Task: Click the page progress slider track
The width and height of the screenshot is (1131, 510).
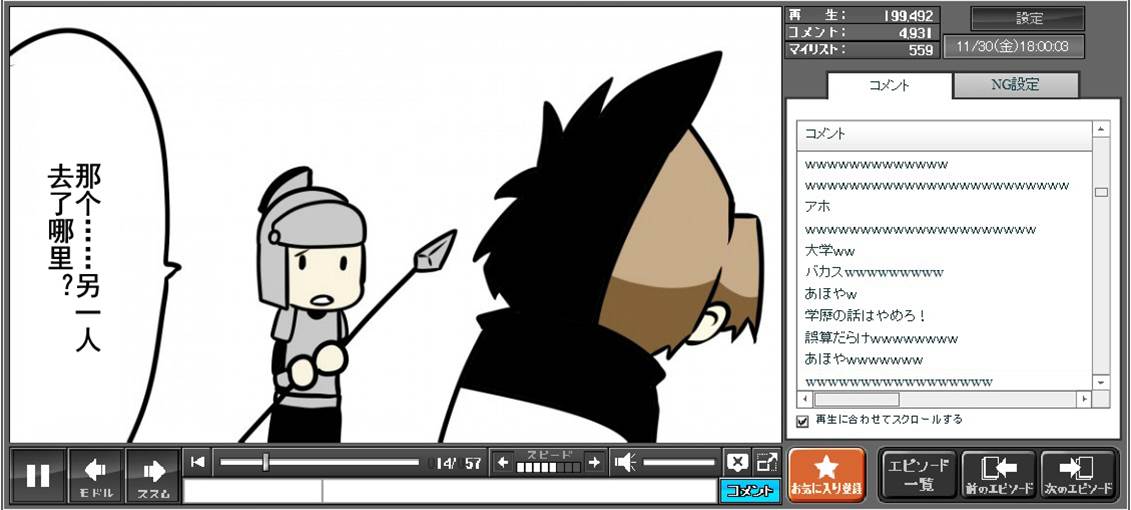Action: (340, 462)
